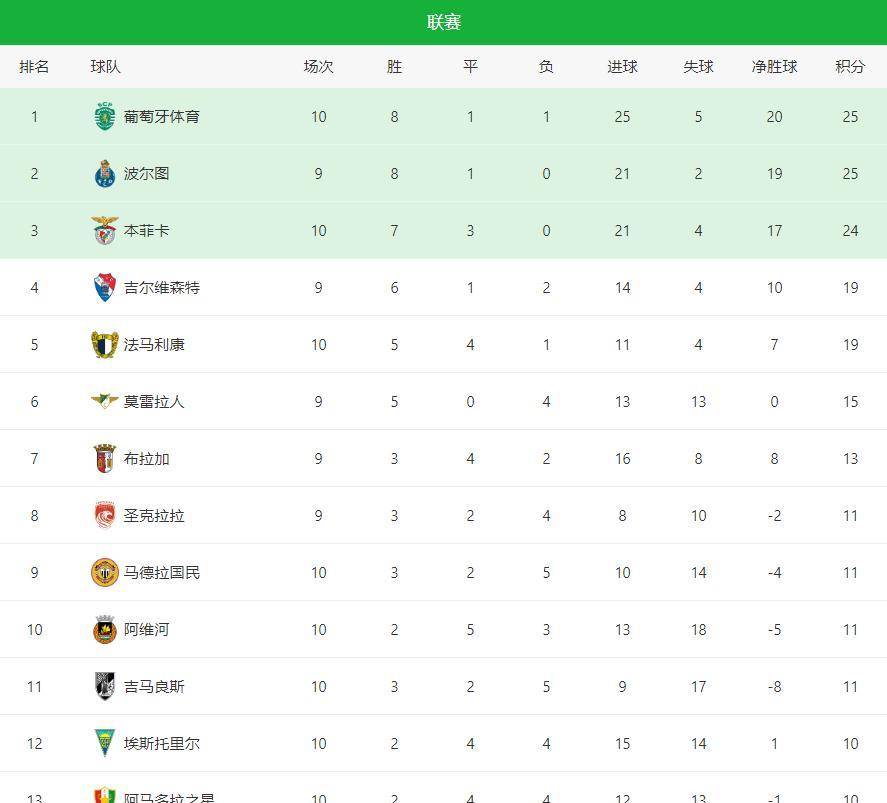Screen dimensions: 887x803
Task: Click the 积分 column header
Action: pyautogui.click(x=850, y=67)
